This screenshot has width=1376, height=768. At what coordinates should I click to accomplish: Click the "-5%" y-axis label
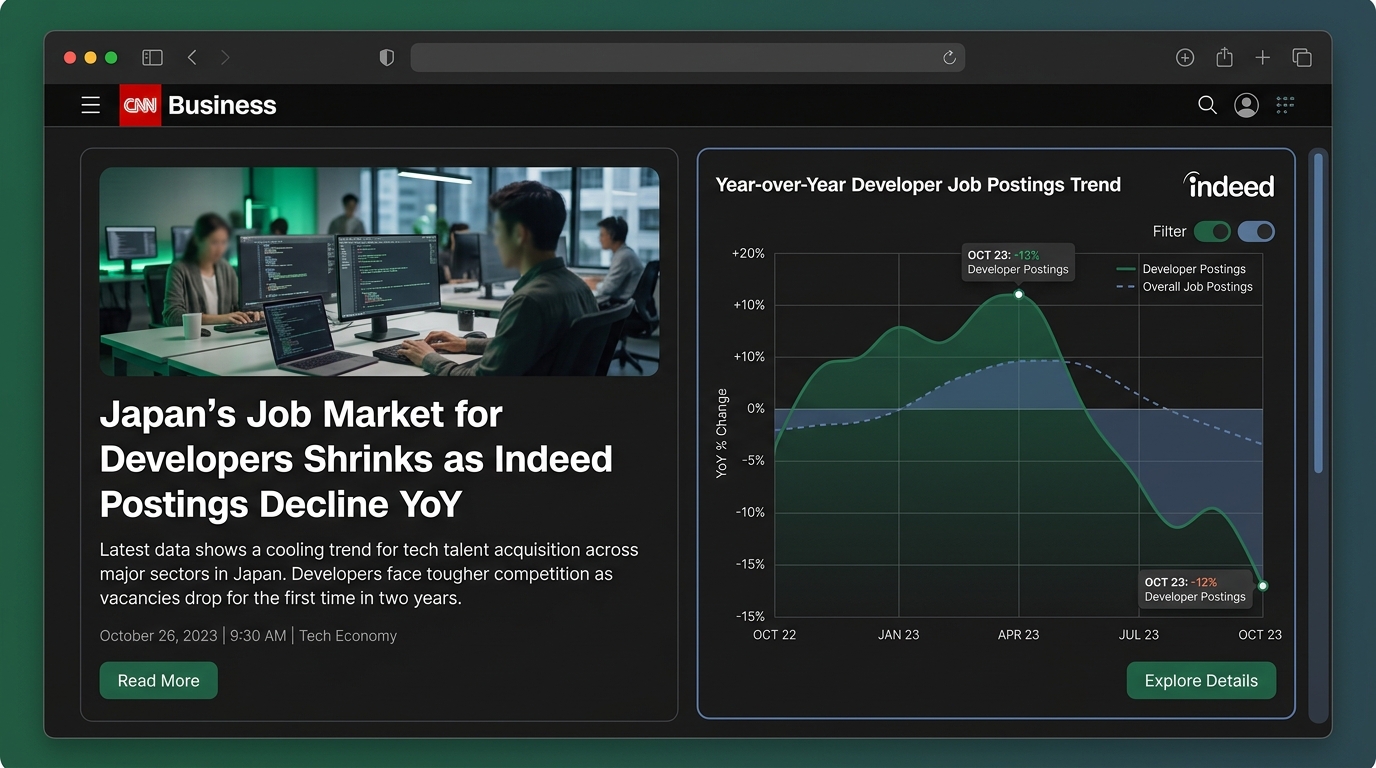[751, 461]
